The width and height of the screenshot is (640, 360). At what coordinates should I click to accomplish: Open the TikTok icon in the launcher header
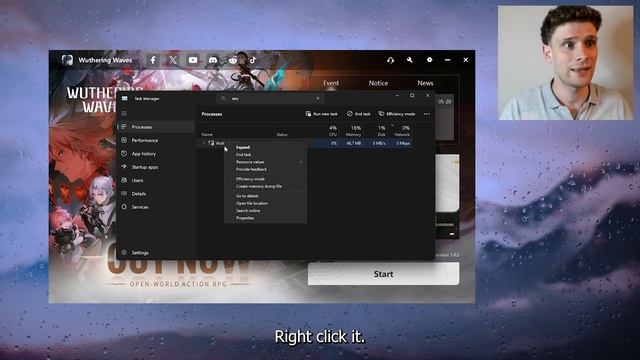coord(253,60)
